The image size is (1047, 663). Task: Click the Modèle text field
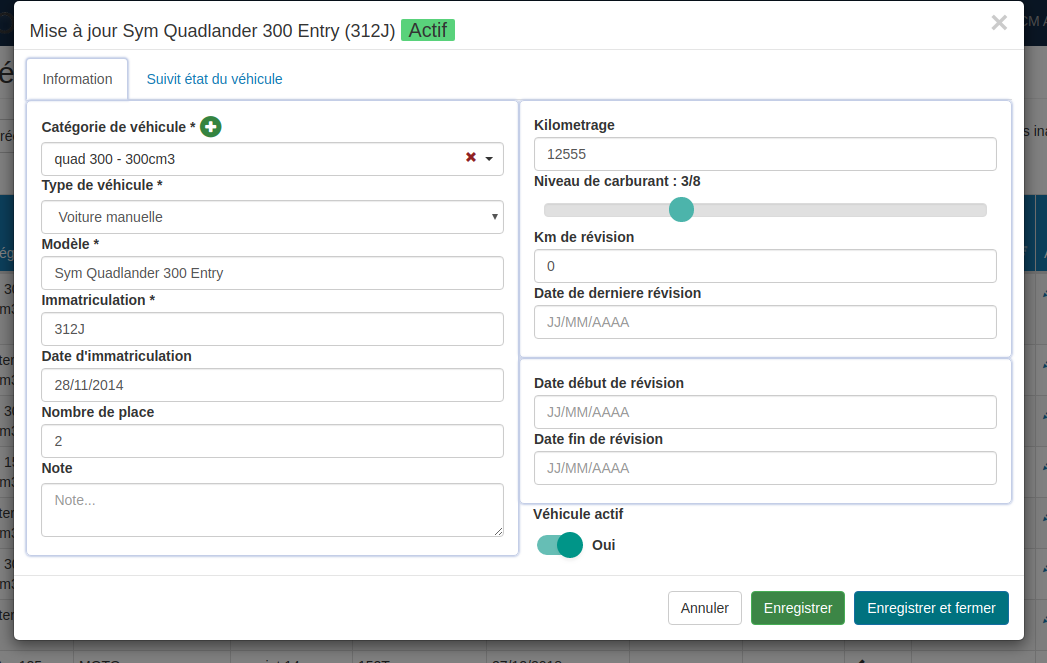[x=272, y=273]
